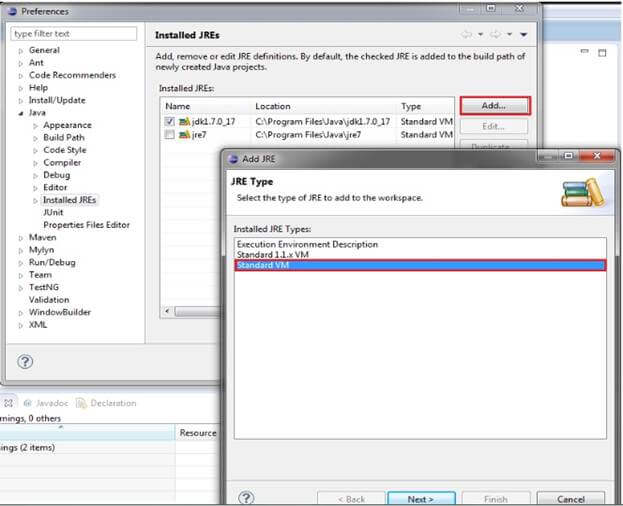Collapse the Java preferences node
The image size is (623, 506).
tap(21, 113)
